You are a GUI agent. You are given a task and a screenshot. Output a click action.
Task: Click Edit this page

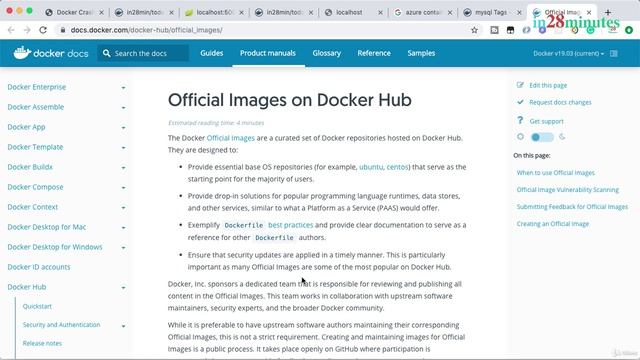point(548,85)
